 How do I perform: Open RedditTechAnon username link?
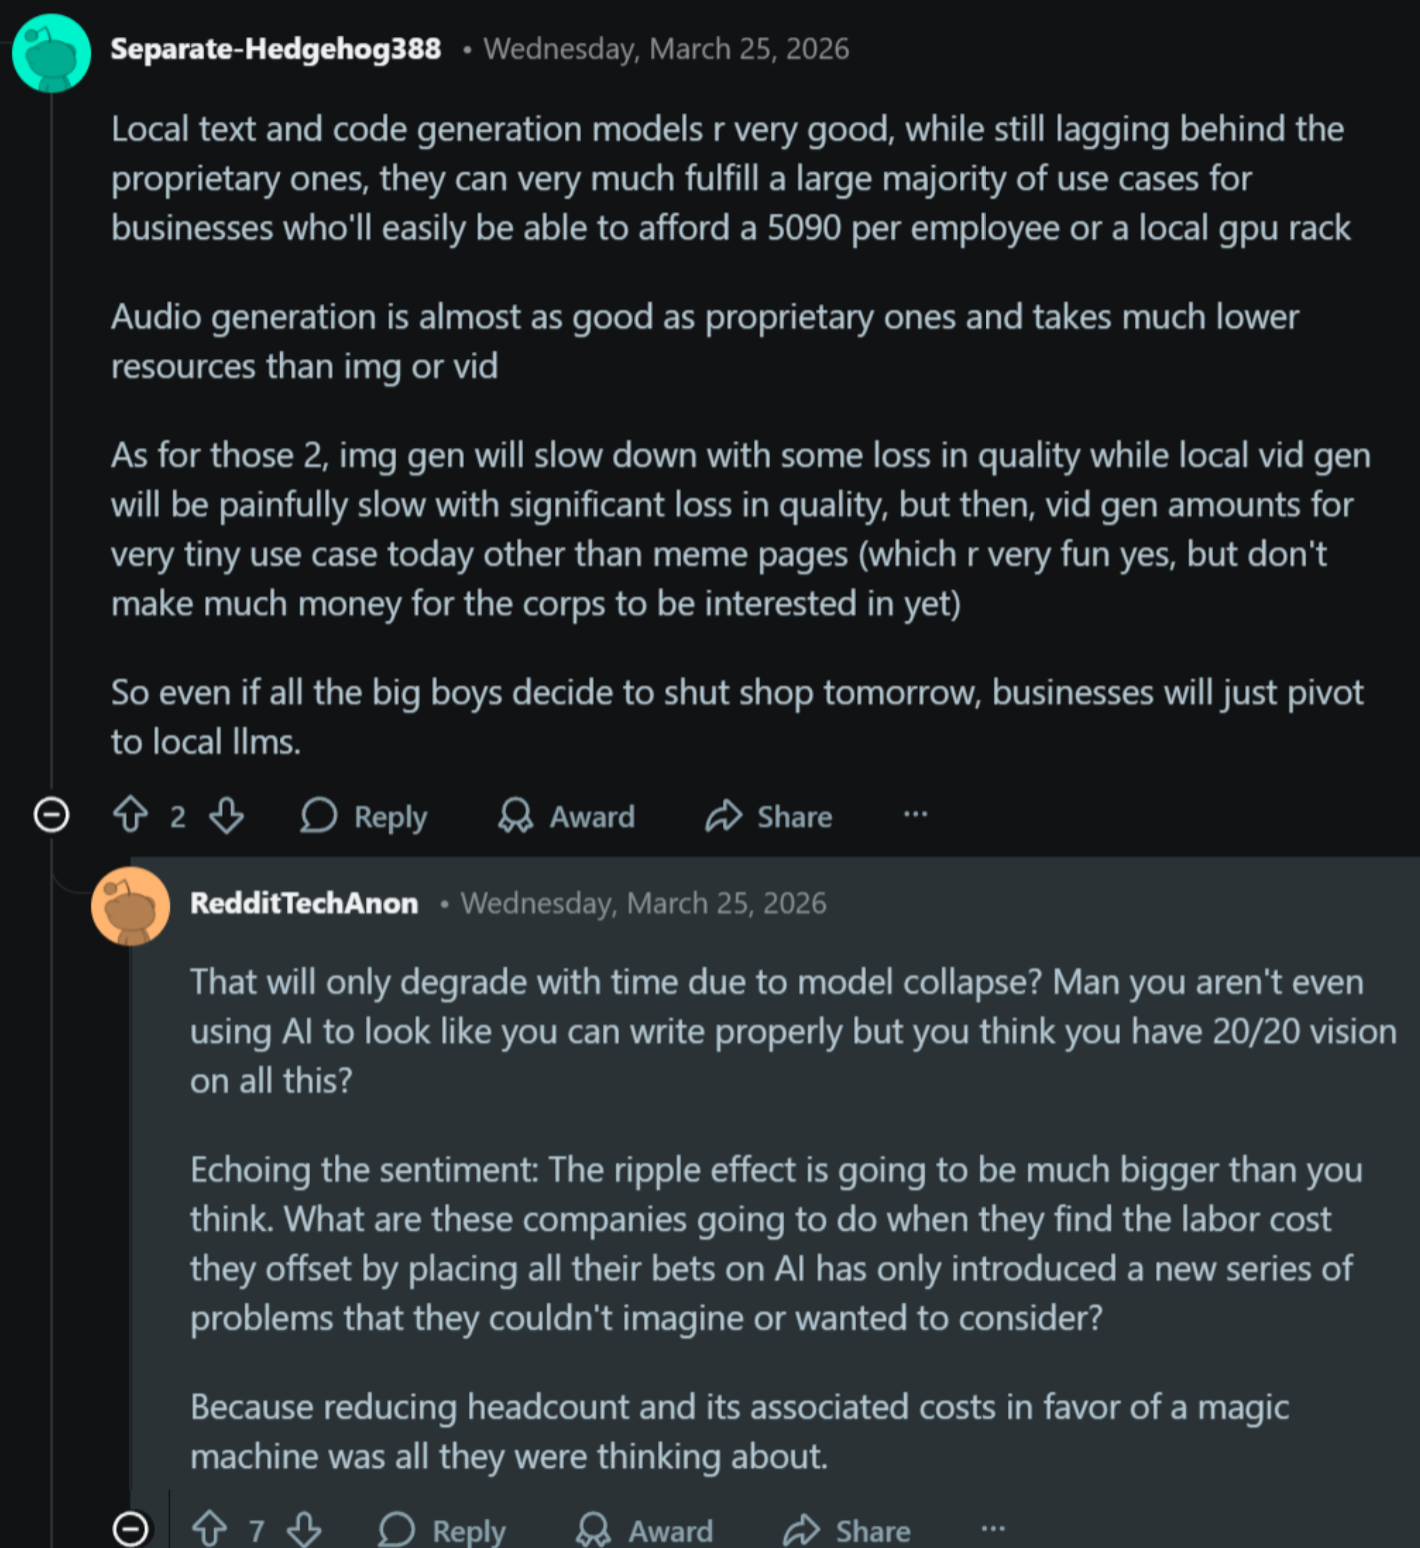[x=304, y=903]
